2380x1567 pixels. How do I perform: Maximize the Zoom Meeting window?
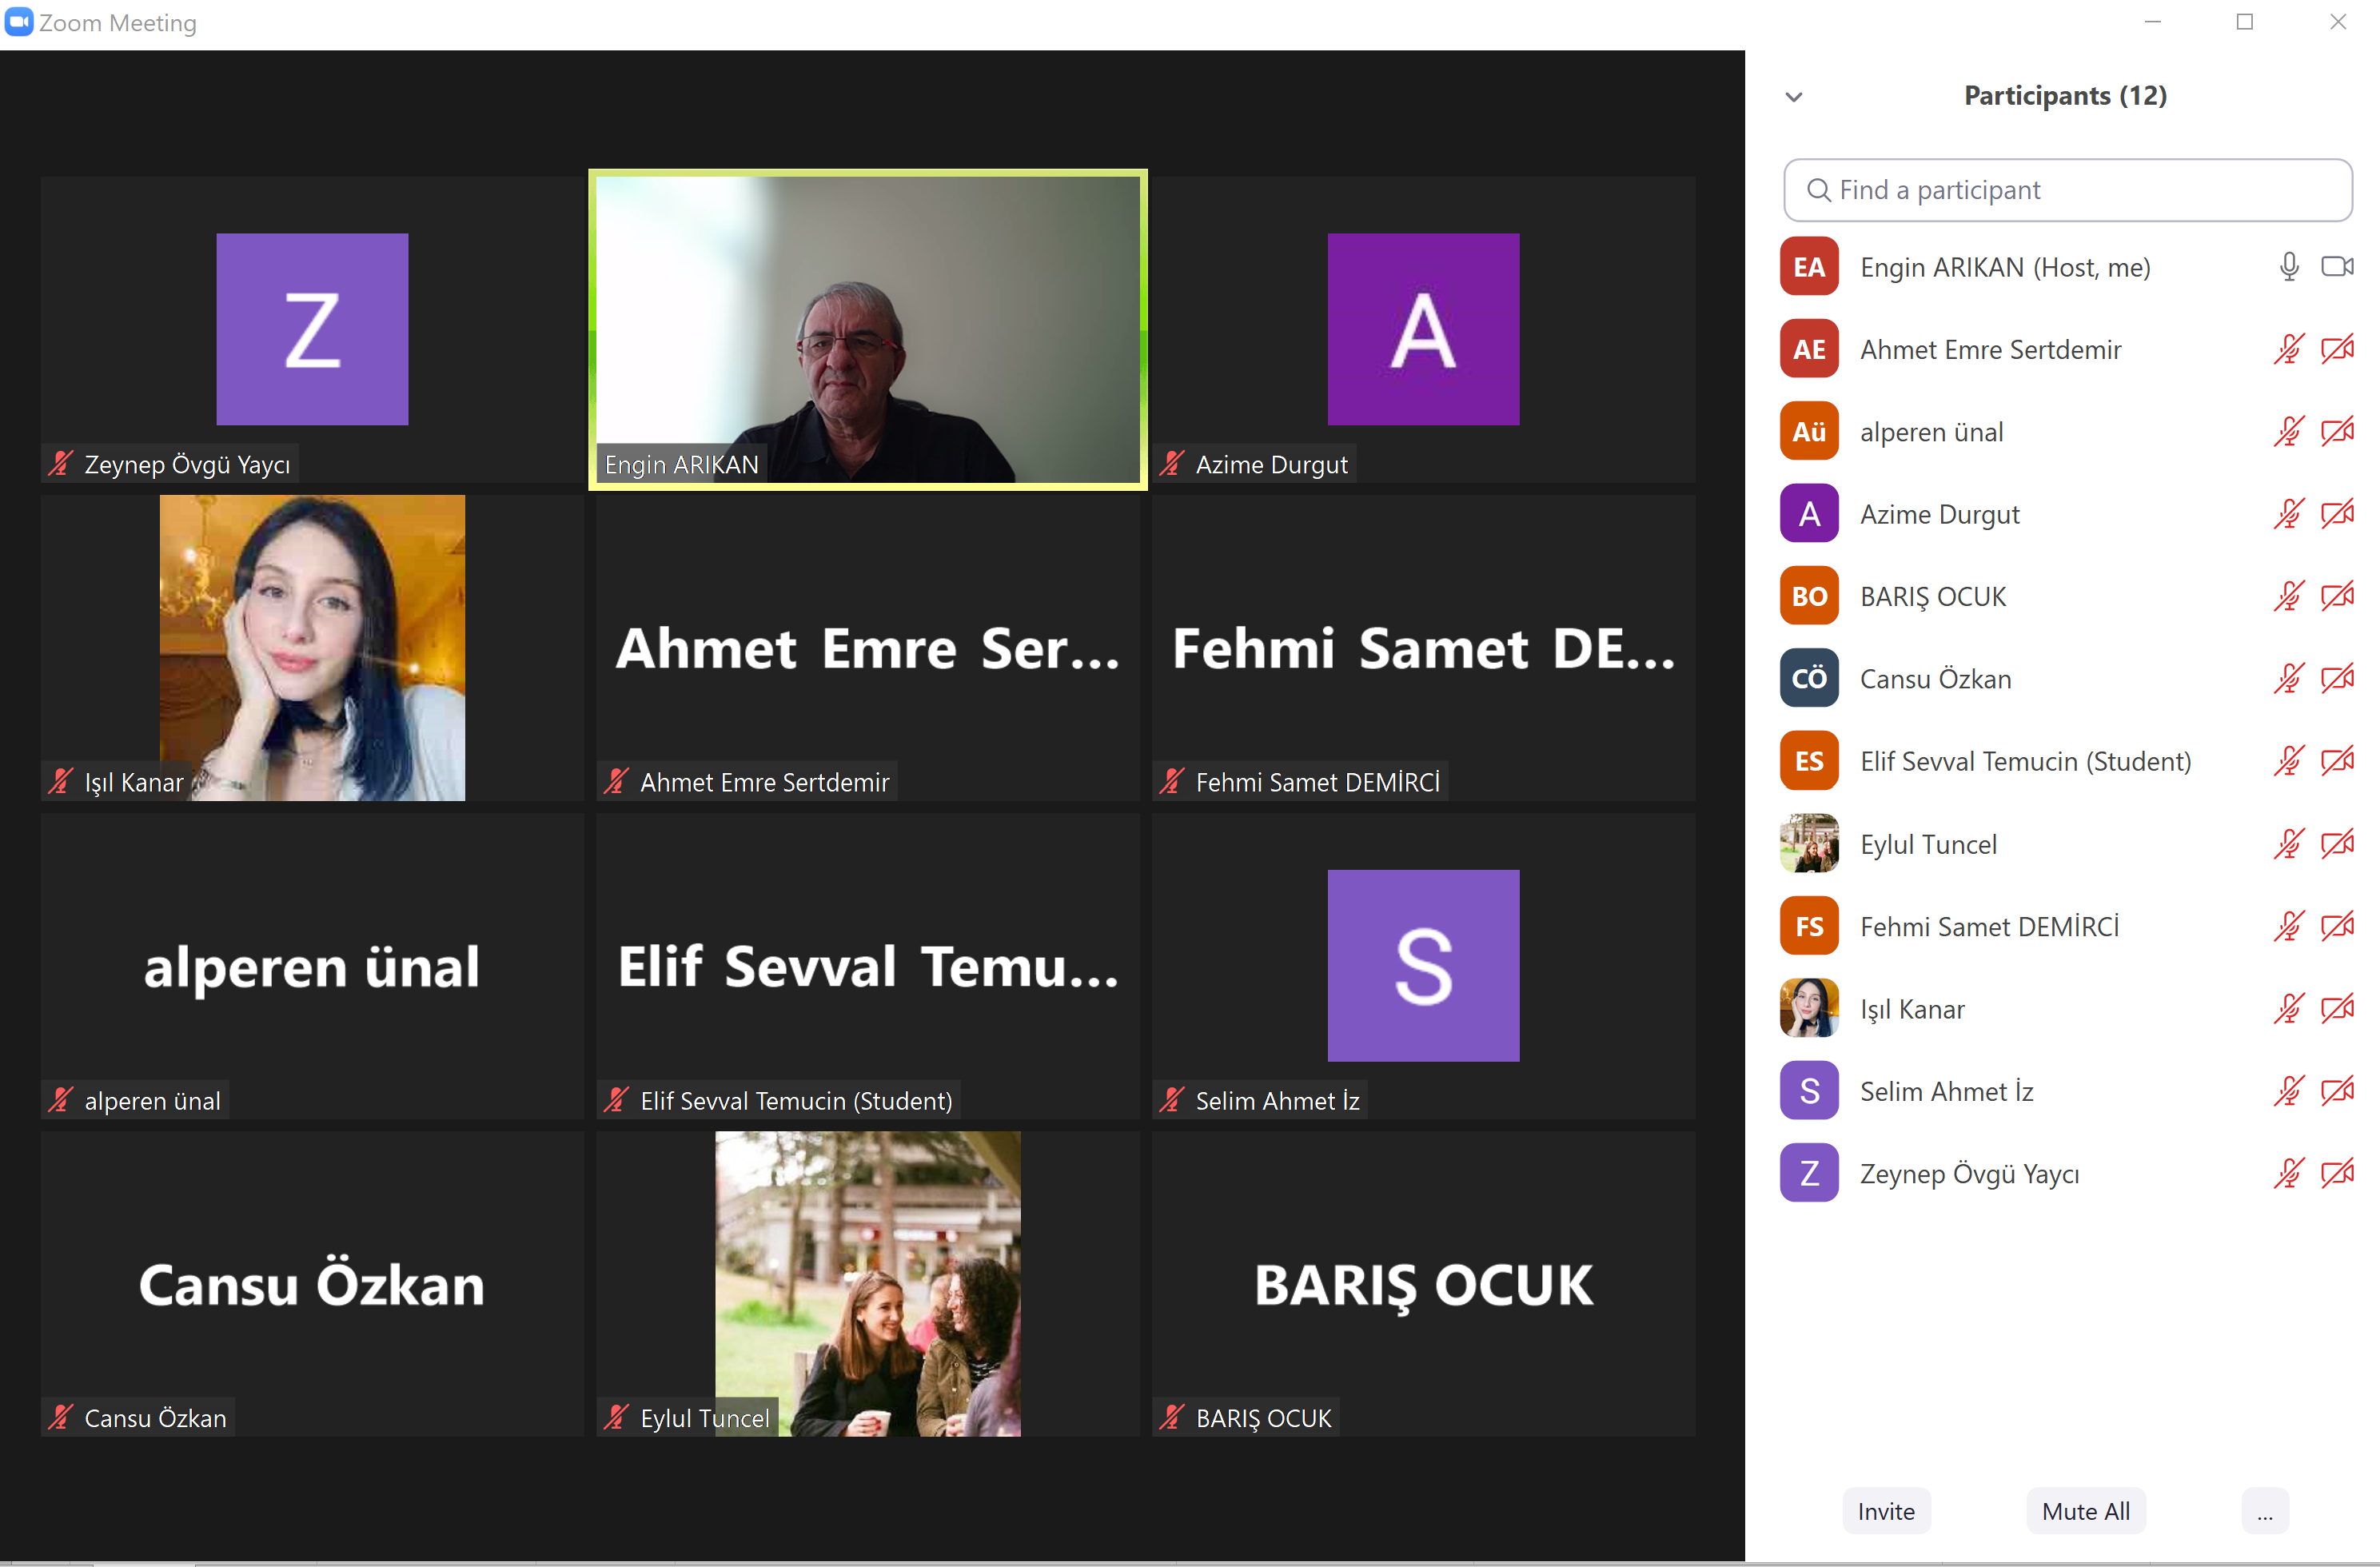pos(2244,22)
